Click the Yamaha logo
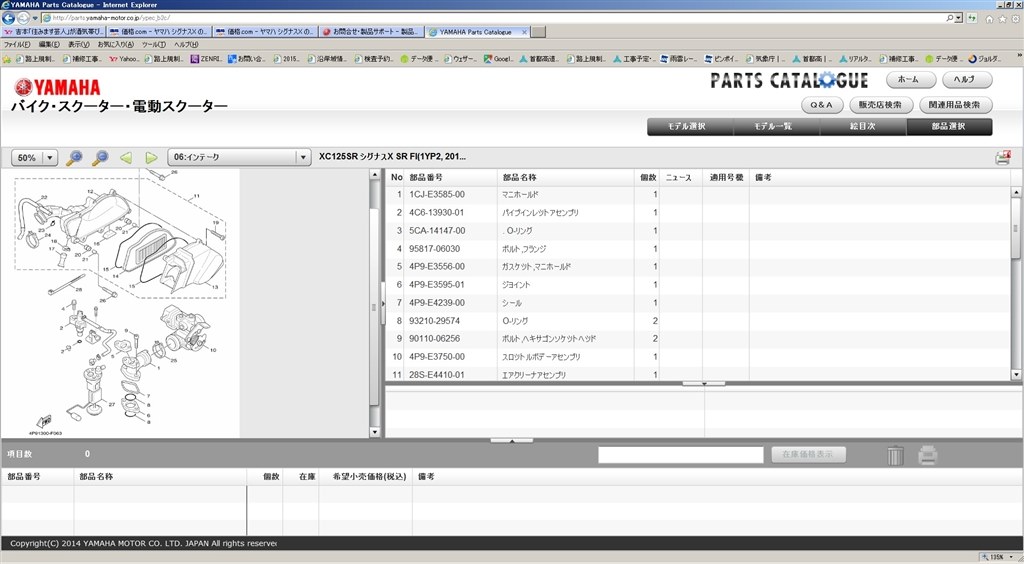The image size is (1024, 564). [x=57, y=87]
